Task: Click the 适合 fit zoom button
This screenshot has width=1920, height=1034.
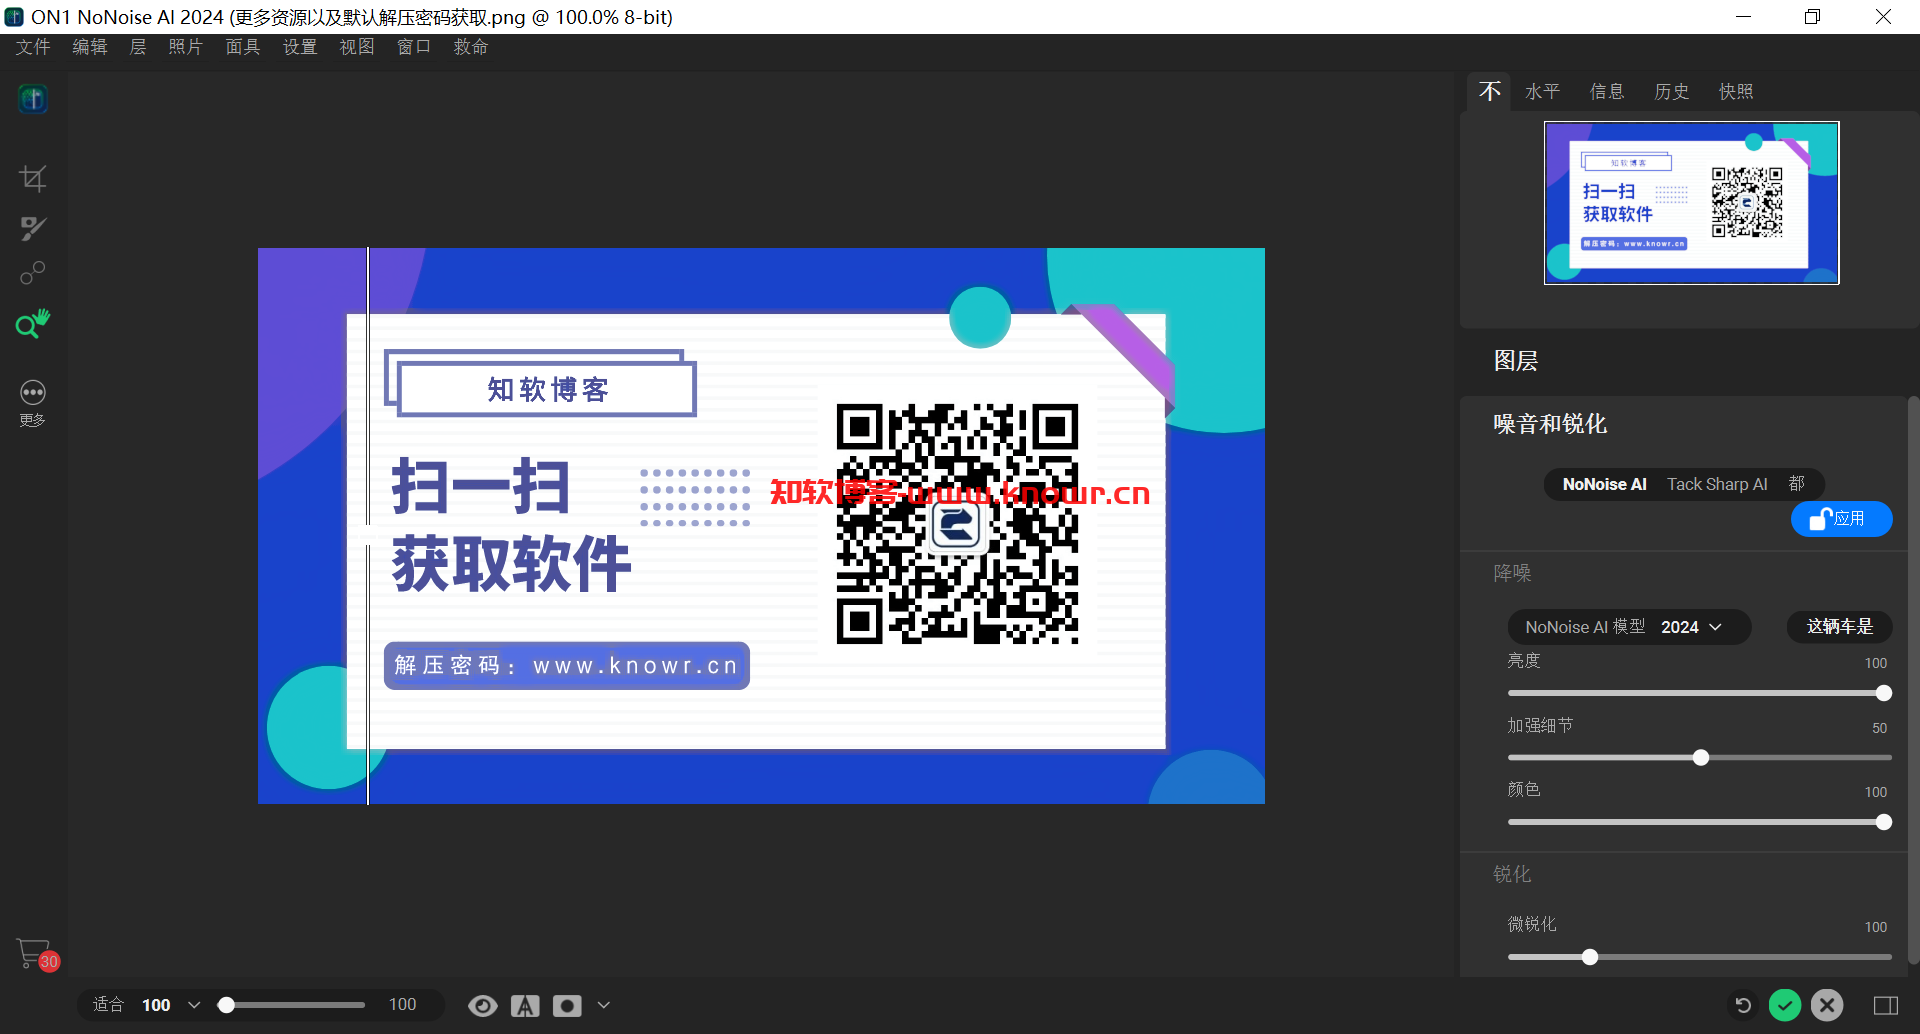Action: click(108, 1005)
